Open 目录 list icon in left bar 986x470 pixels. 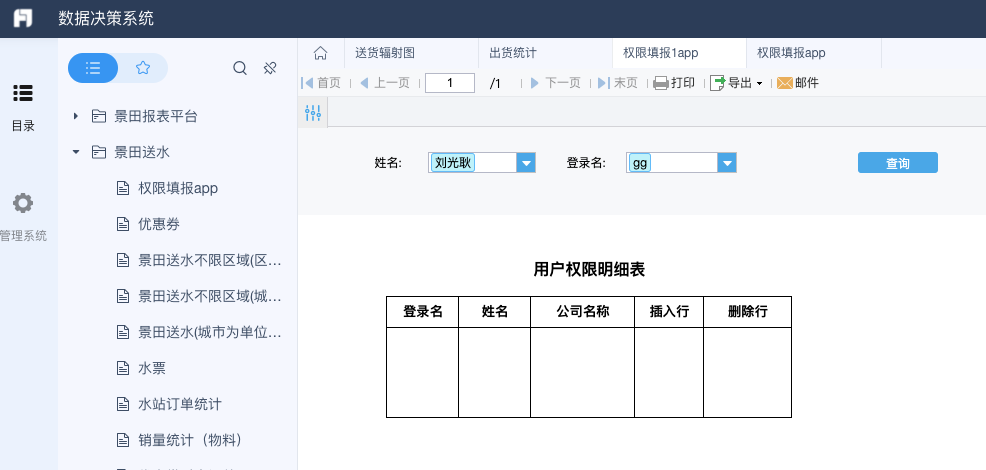(x=22, y=93)
